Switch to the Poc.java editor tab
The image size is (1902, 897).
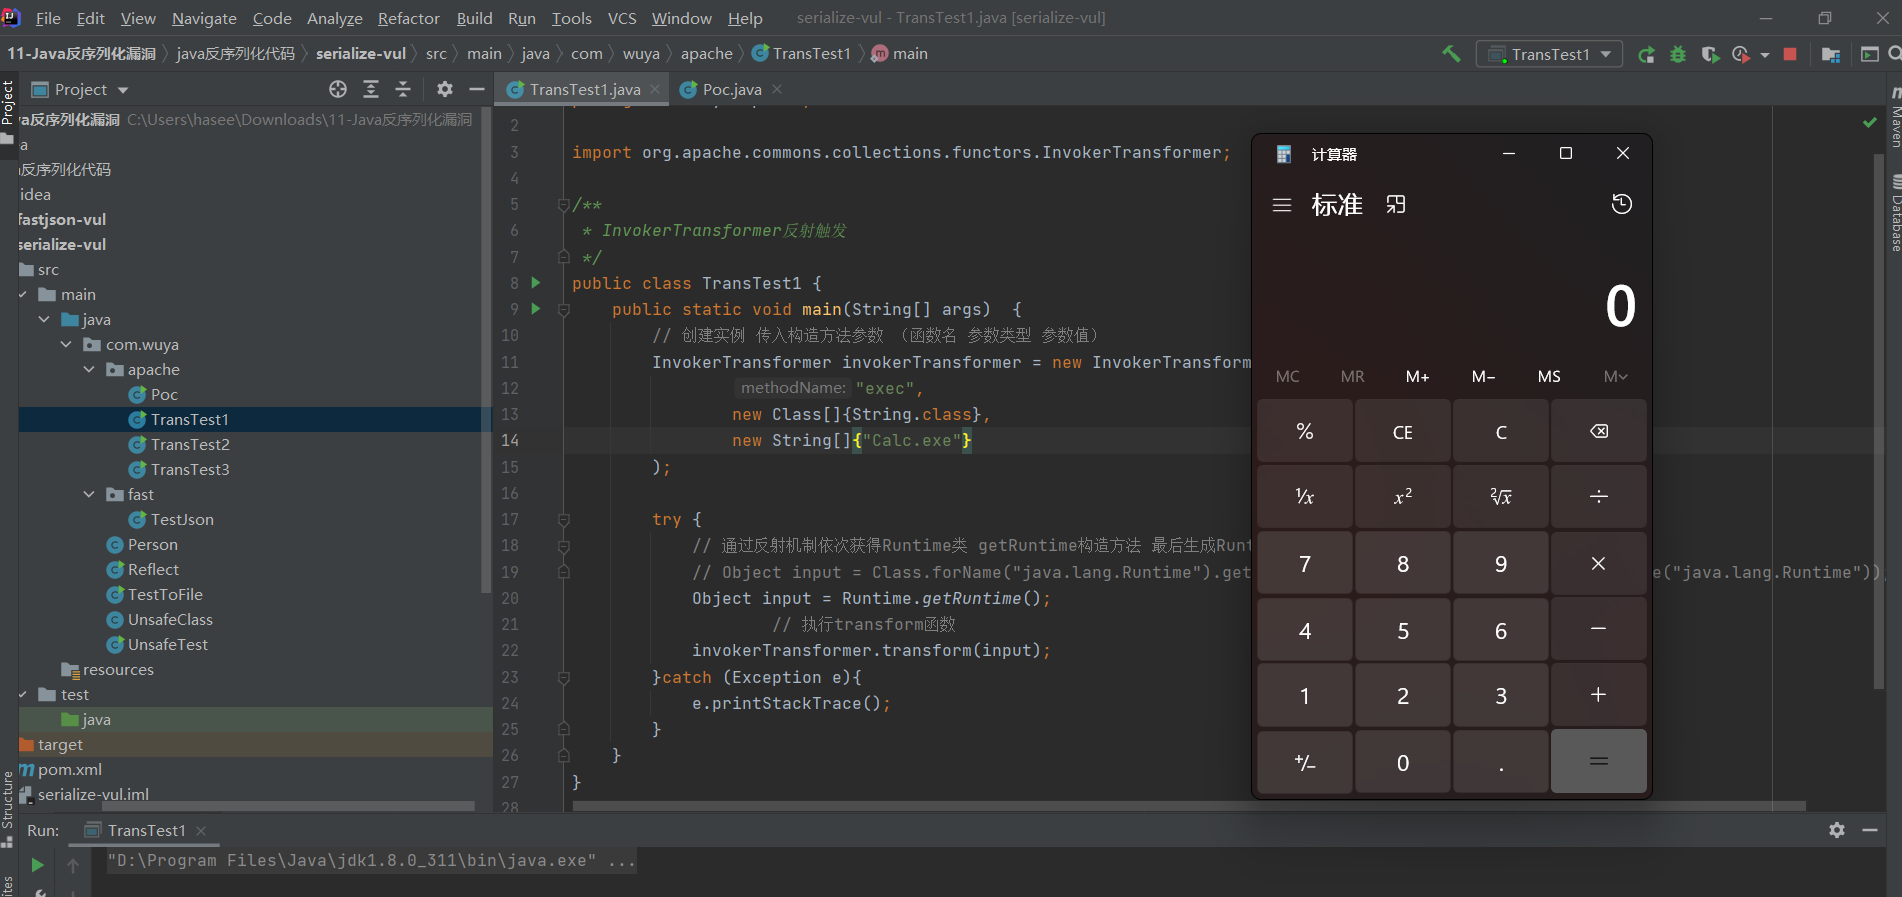tap(732, 89)
